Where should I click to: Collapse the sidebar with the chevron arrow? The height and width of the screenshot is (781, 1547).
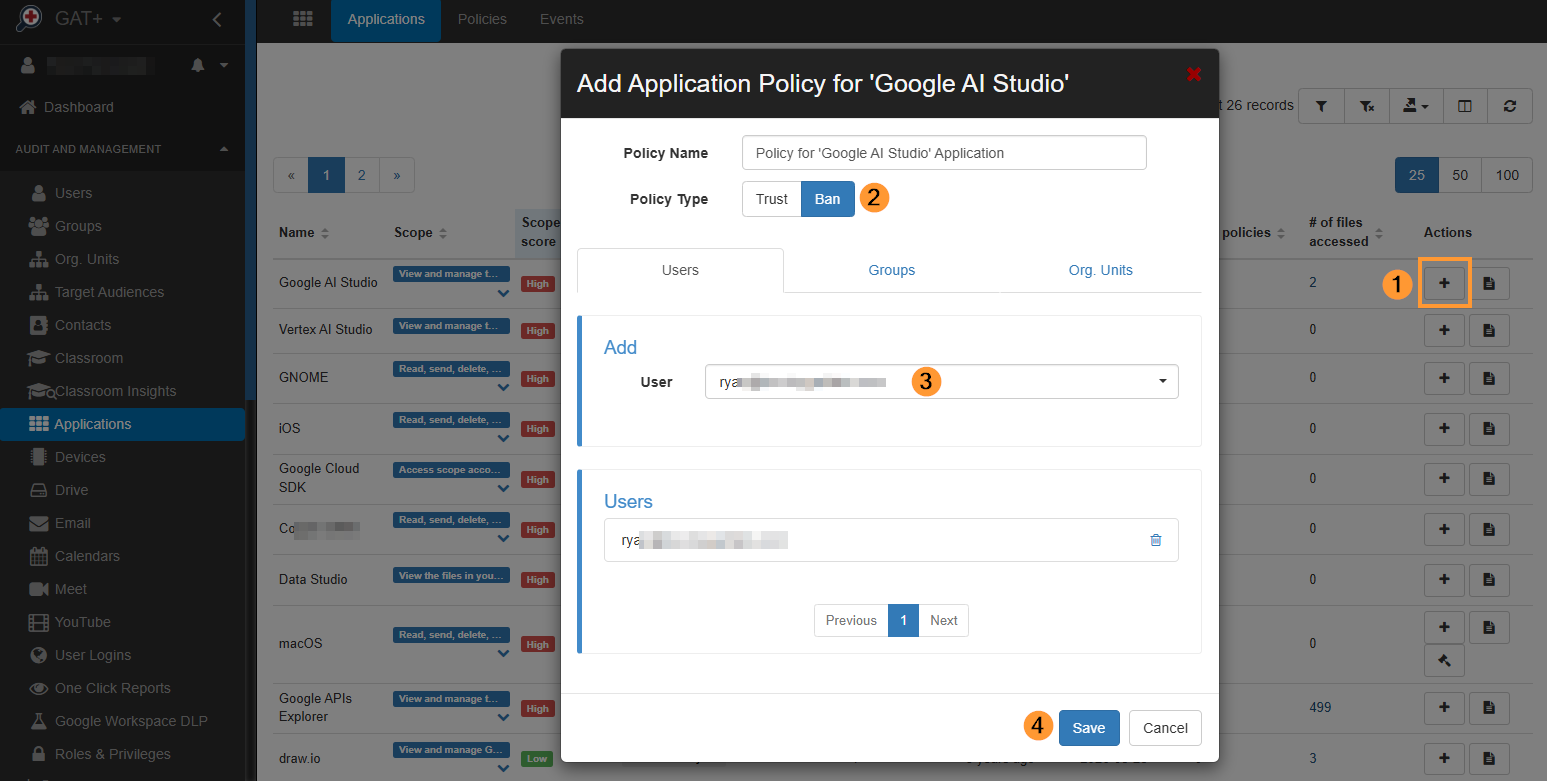click(218, 19)
